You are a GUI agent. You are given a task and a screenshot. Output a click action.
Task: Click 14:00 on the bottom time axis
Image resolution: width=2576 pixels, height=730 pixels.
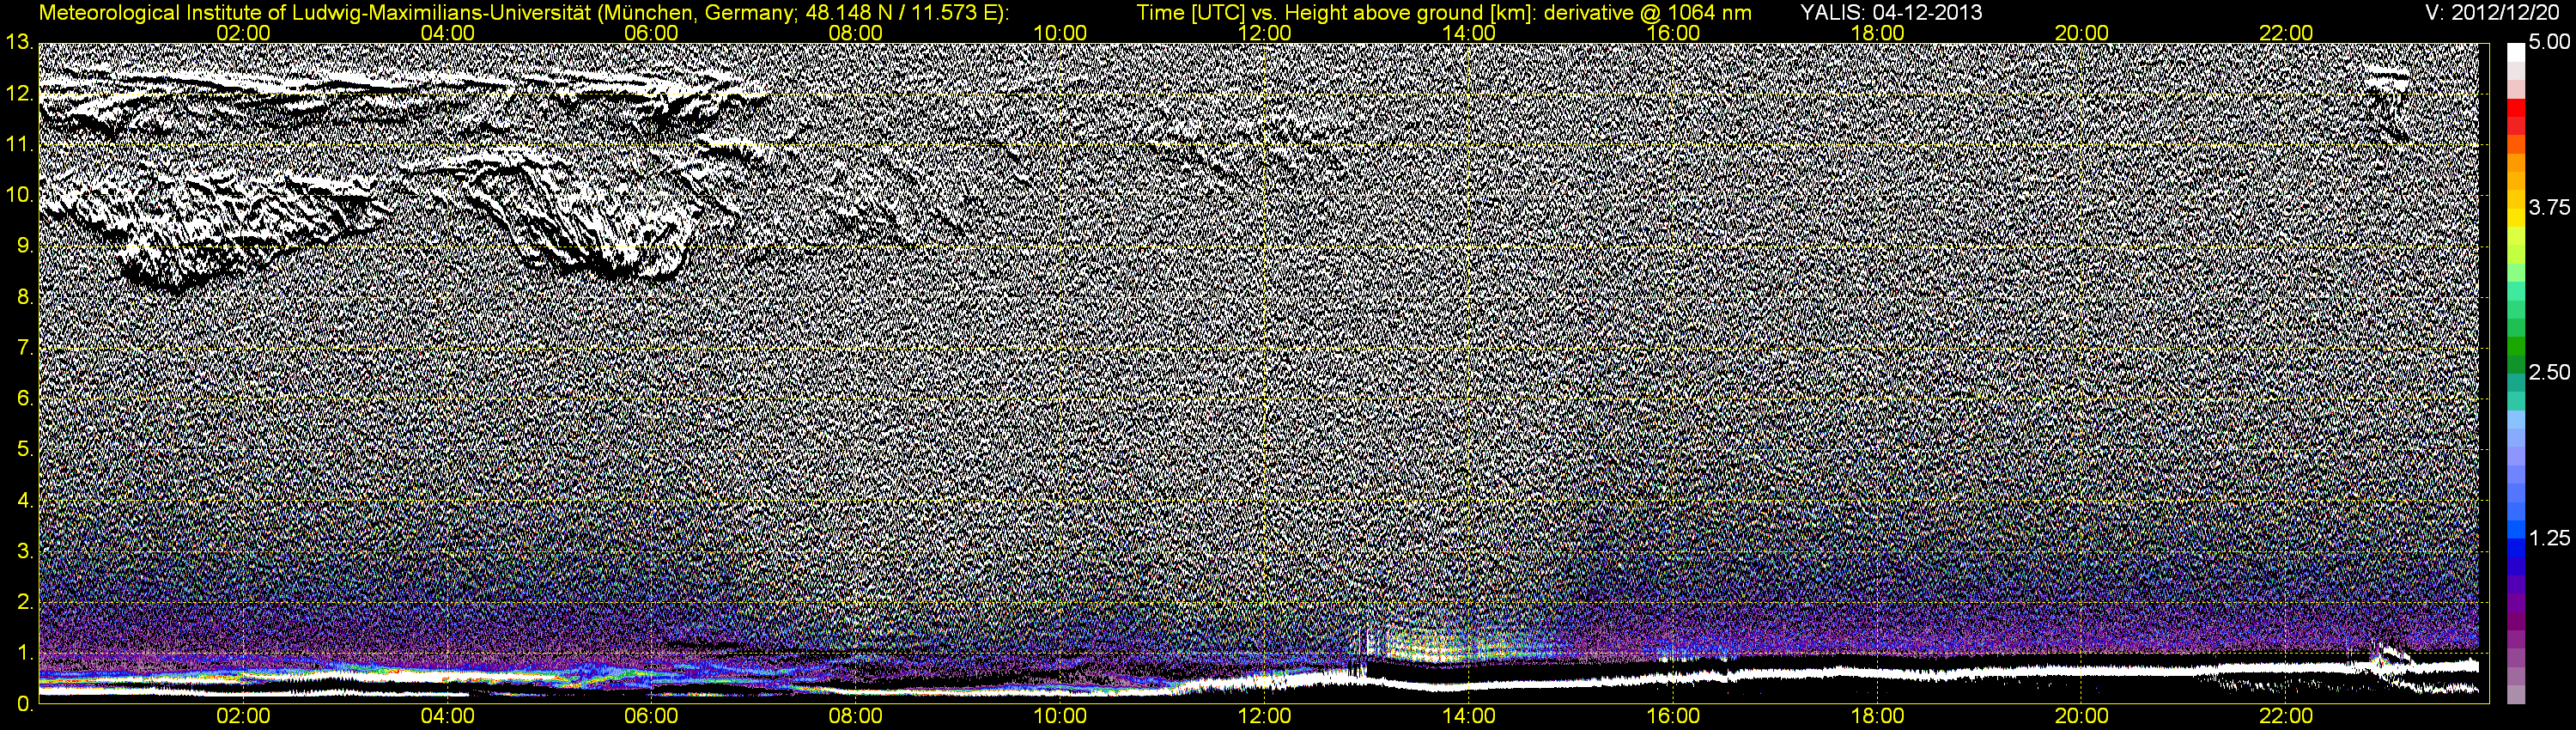click(1469, 716)
